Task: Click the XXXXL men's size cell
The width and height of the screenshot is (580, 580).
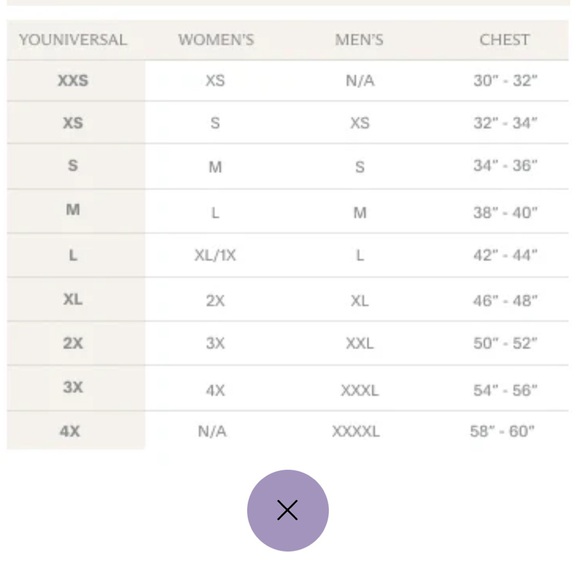Action: [x=356, y=431]
